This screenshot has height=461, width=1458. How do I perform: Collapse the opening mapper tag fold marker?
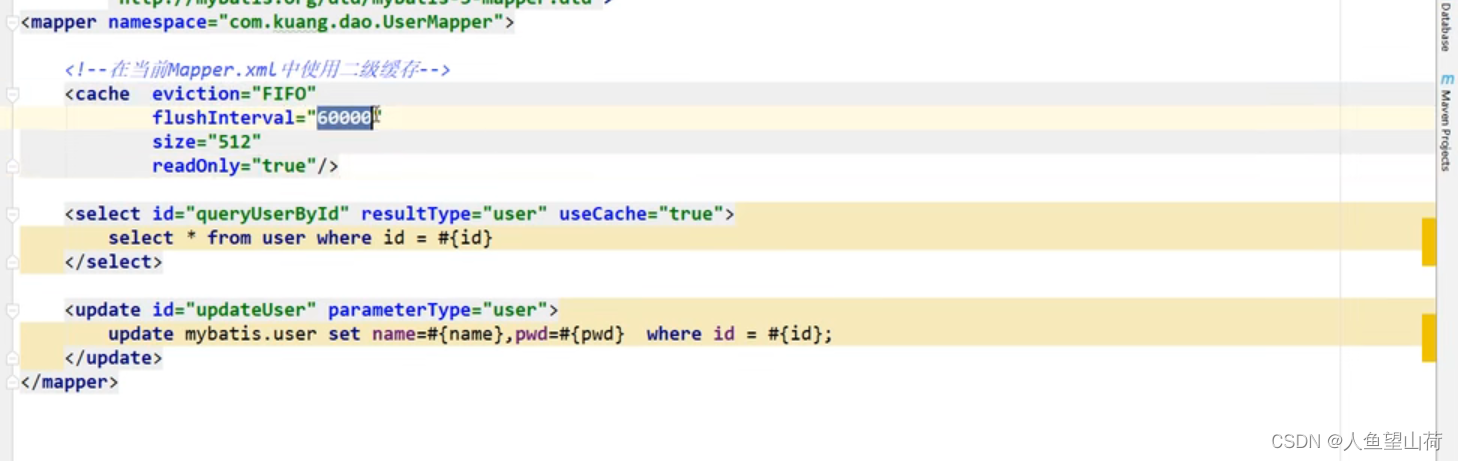[x=12, y=22]
